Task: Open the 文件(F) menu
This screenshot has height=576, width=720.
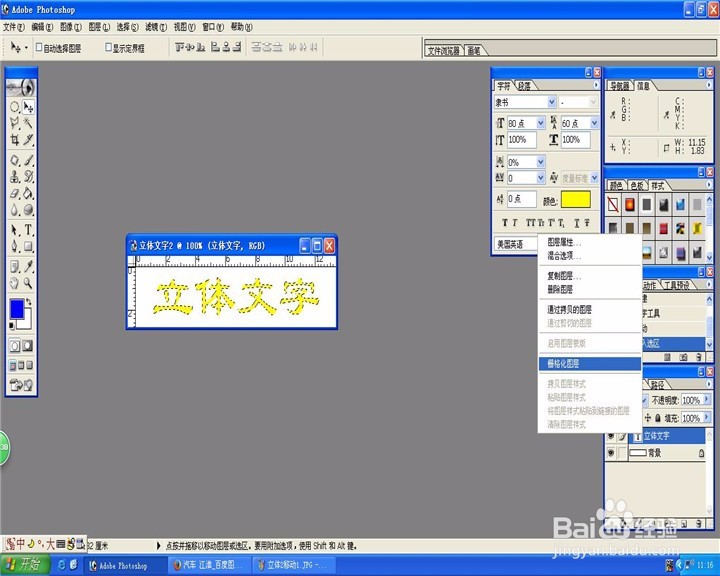Action: pos(14,27)
